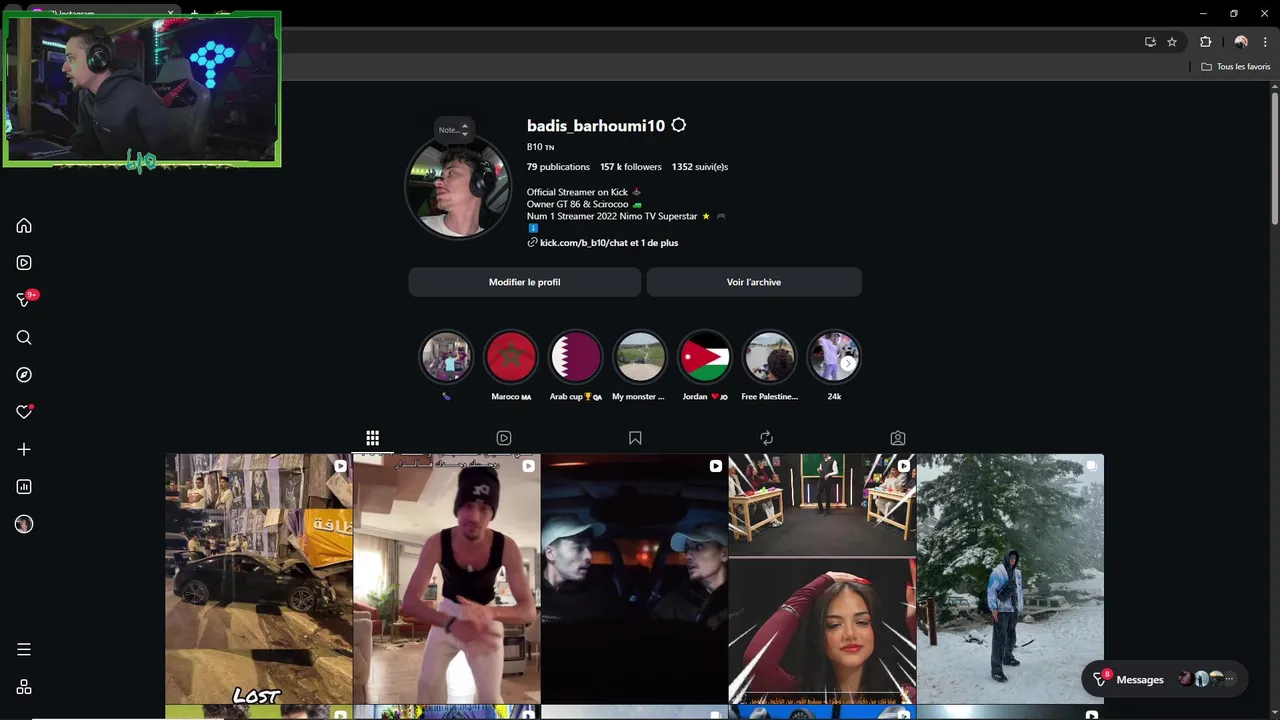The width and height of the screenshot is (1280, 720).
Task: Open Chrome profile avatar
Action: click(1241, 42)
